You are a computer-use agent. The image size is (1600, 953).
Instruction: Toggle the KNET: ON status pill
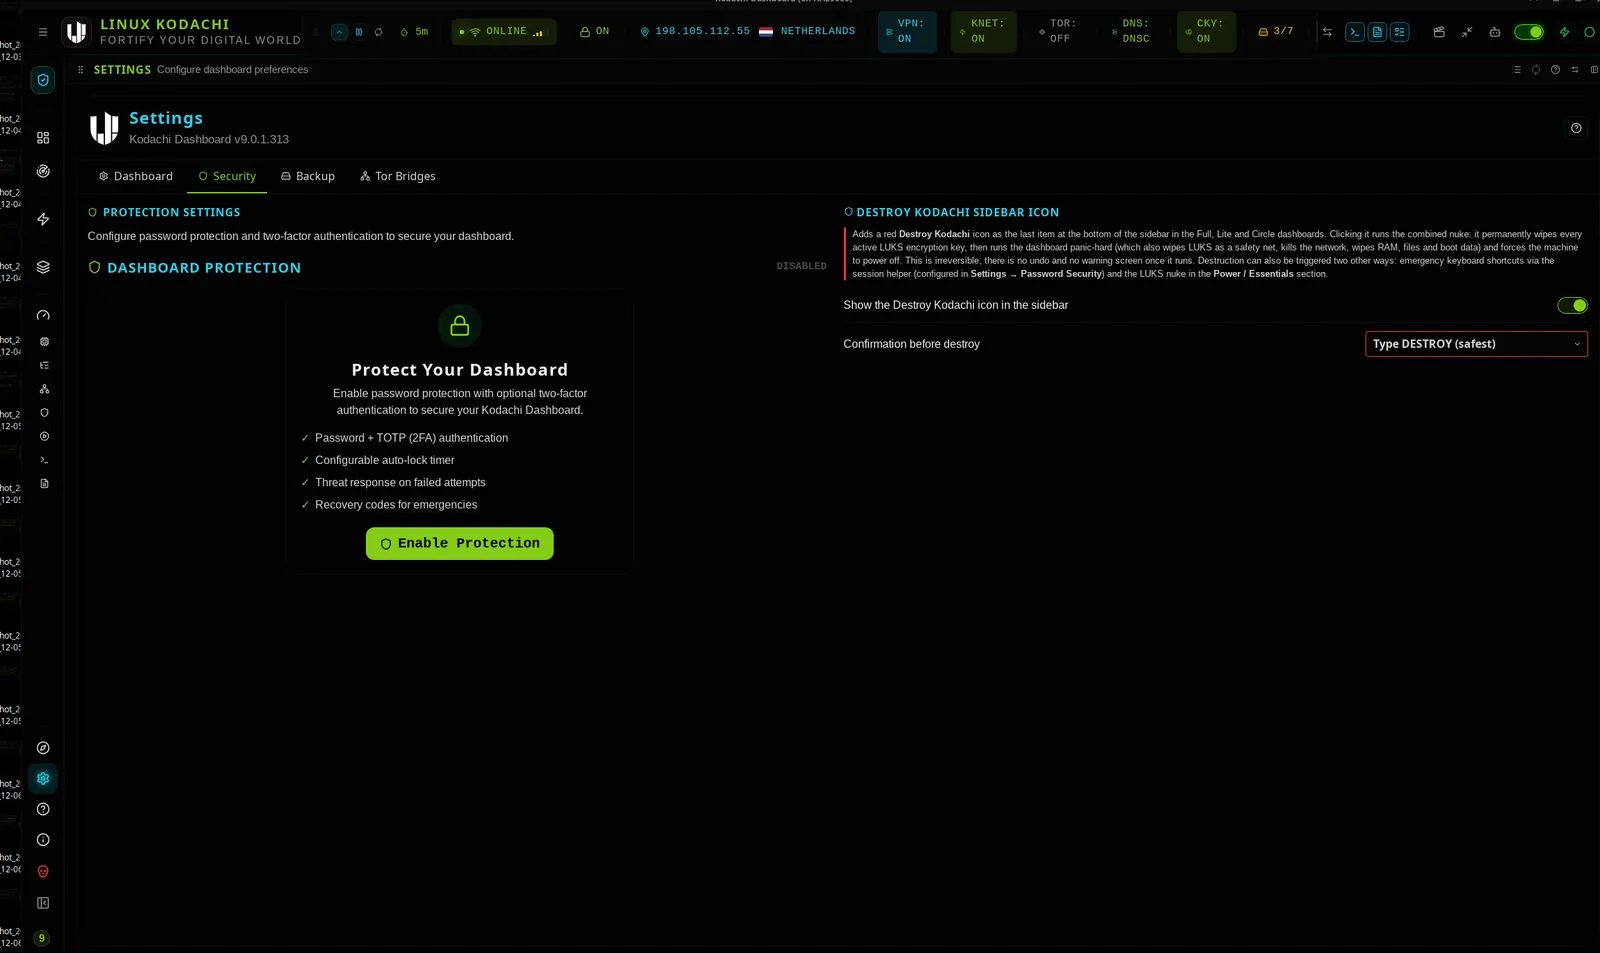click(984, 31)
